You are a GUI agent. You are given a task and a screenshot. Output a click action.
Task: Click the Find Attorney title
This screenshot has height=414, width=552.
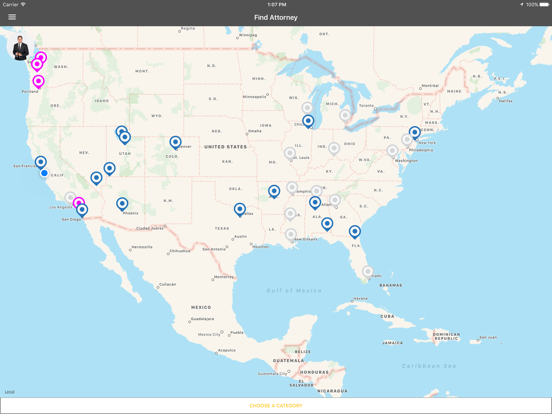tap(276, 17)
